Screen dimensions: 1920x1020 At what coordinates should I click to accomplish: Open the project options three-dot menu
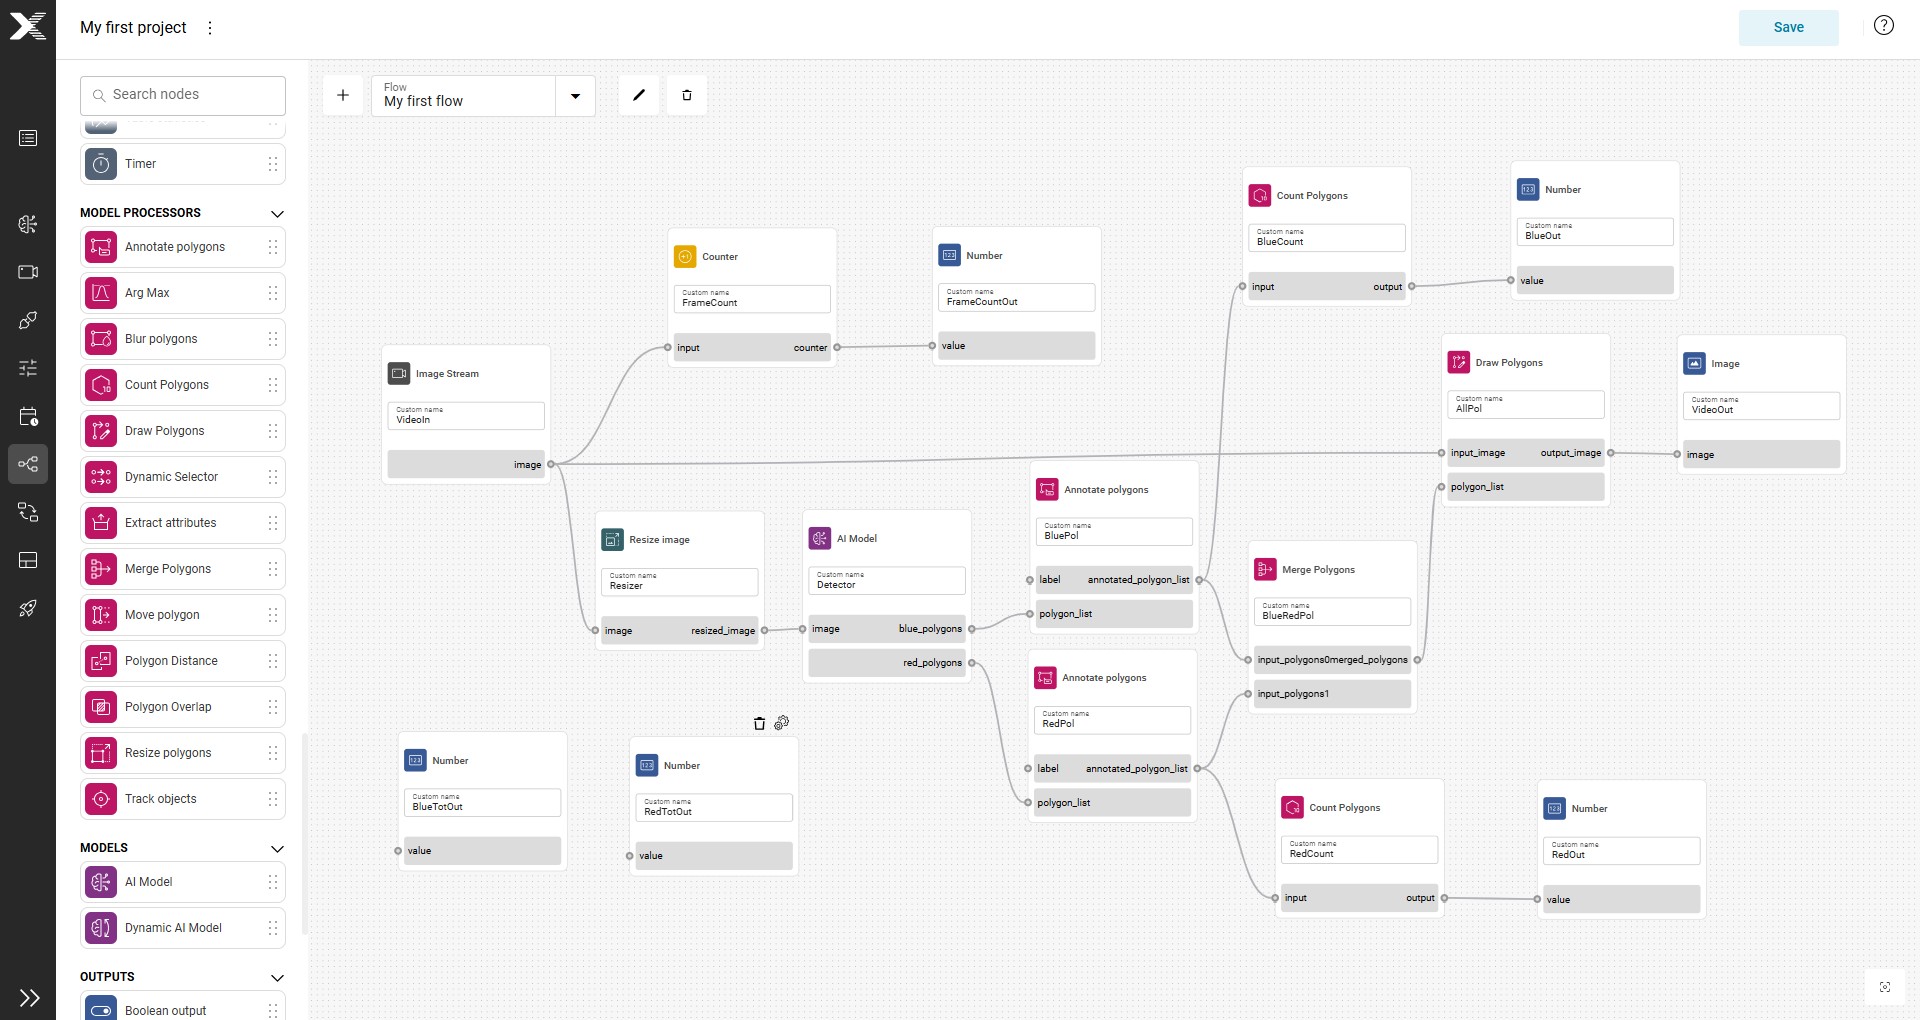pyautogui.click(x=210, y=28)
